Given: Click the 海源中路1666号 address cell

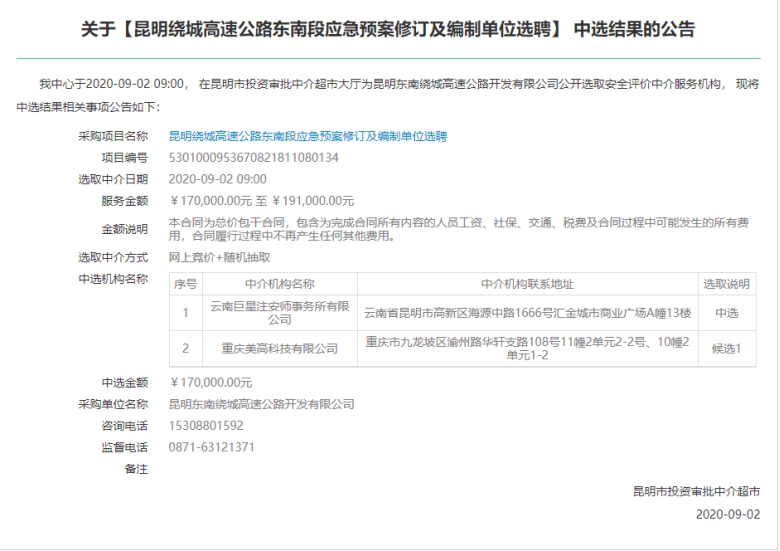Looking at the screenshot, I should [x=526, y=312].
